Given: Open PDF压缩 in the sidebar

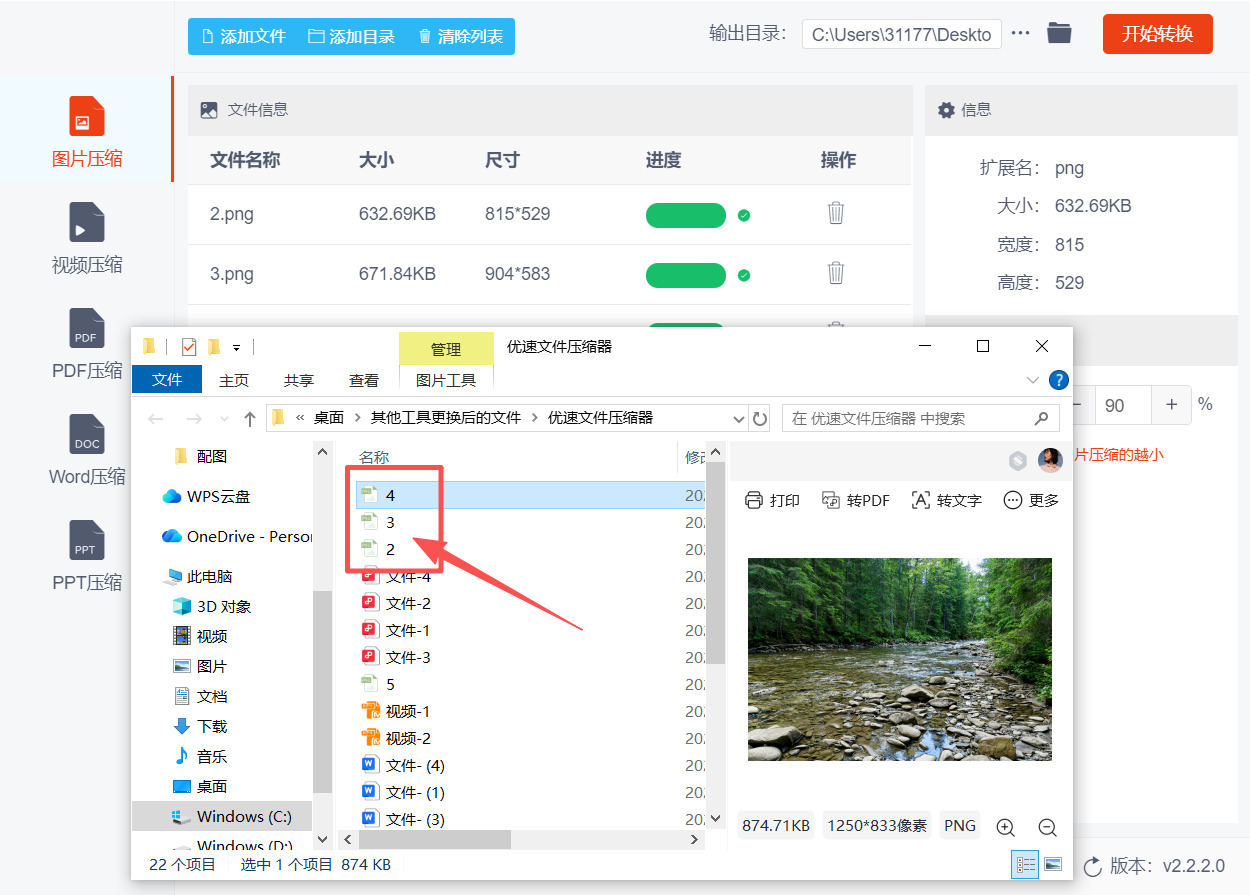Looking at the screenshot, I should pyautogui.click(x=87, y=344).
